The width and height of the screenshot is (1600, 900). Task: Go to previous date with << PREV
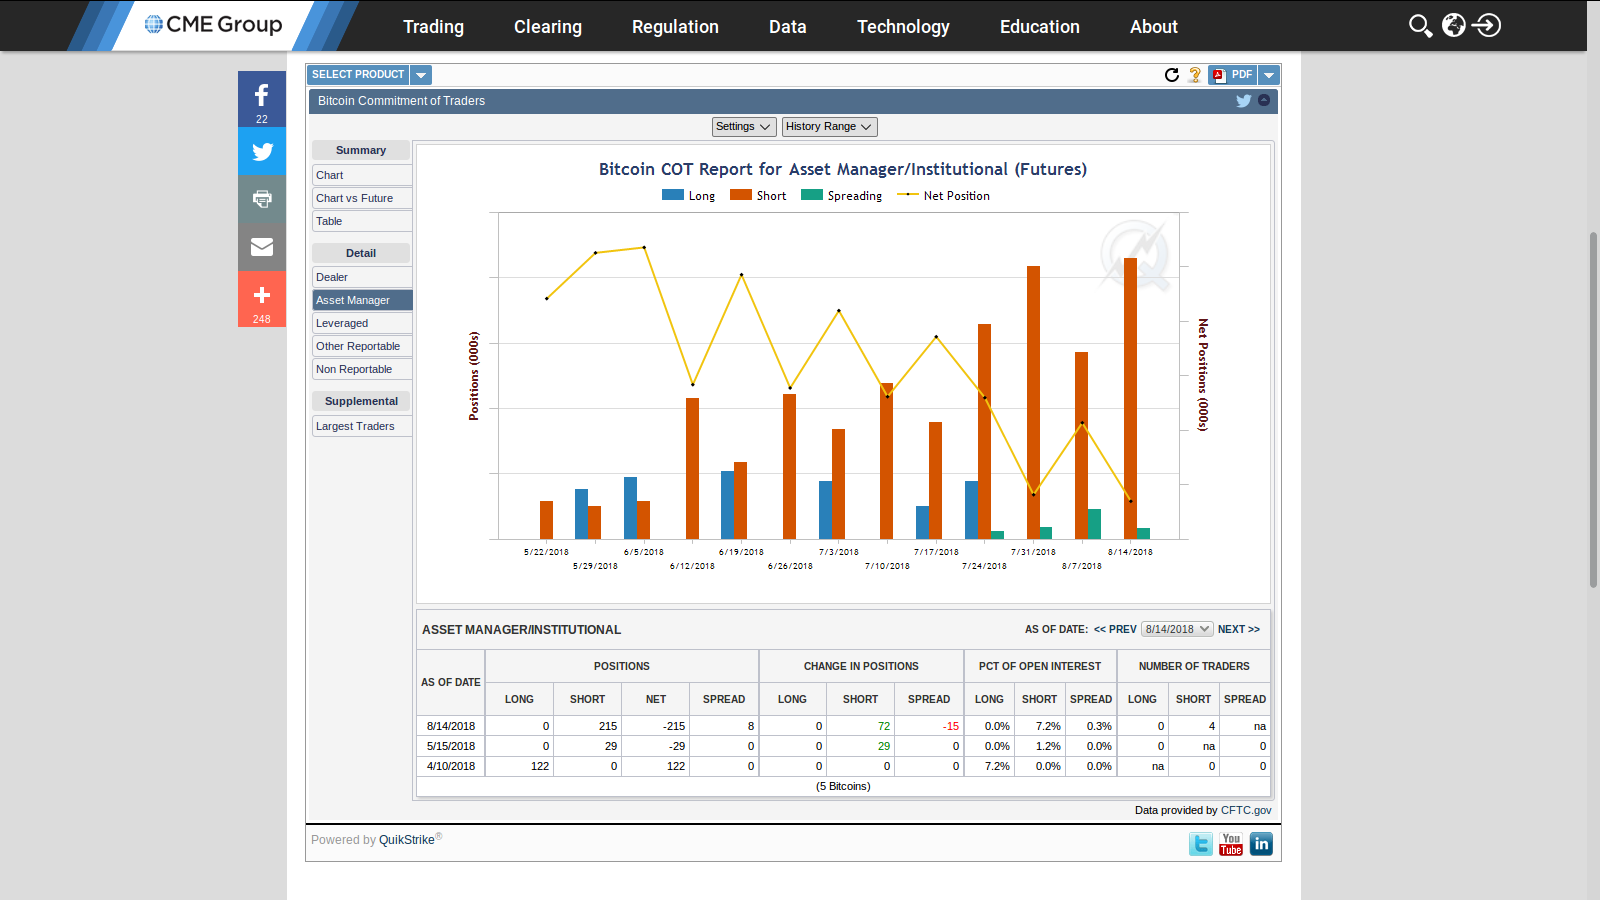(1115, 629)
